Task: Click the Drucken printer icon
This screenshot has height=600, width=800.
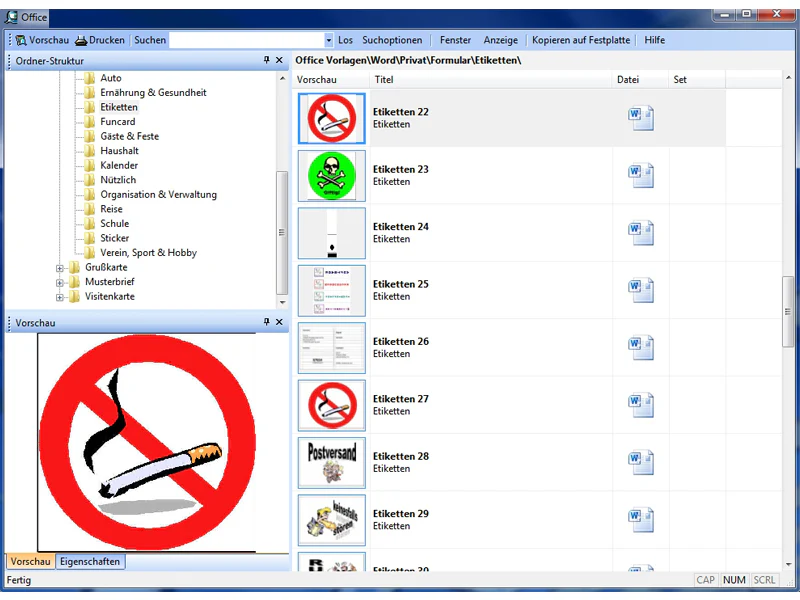Action: [81, 40]
